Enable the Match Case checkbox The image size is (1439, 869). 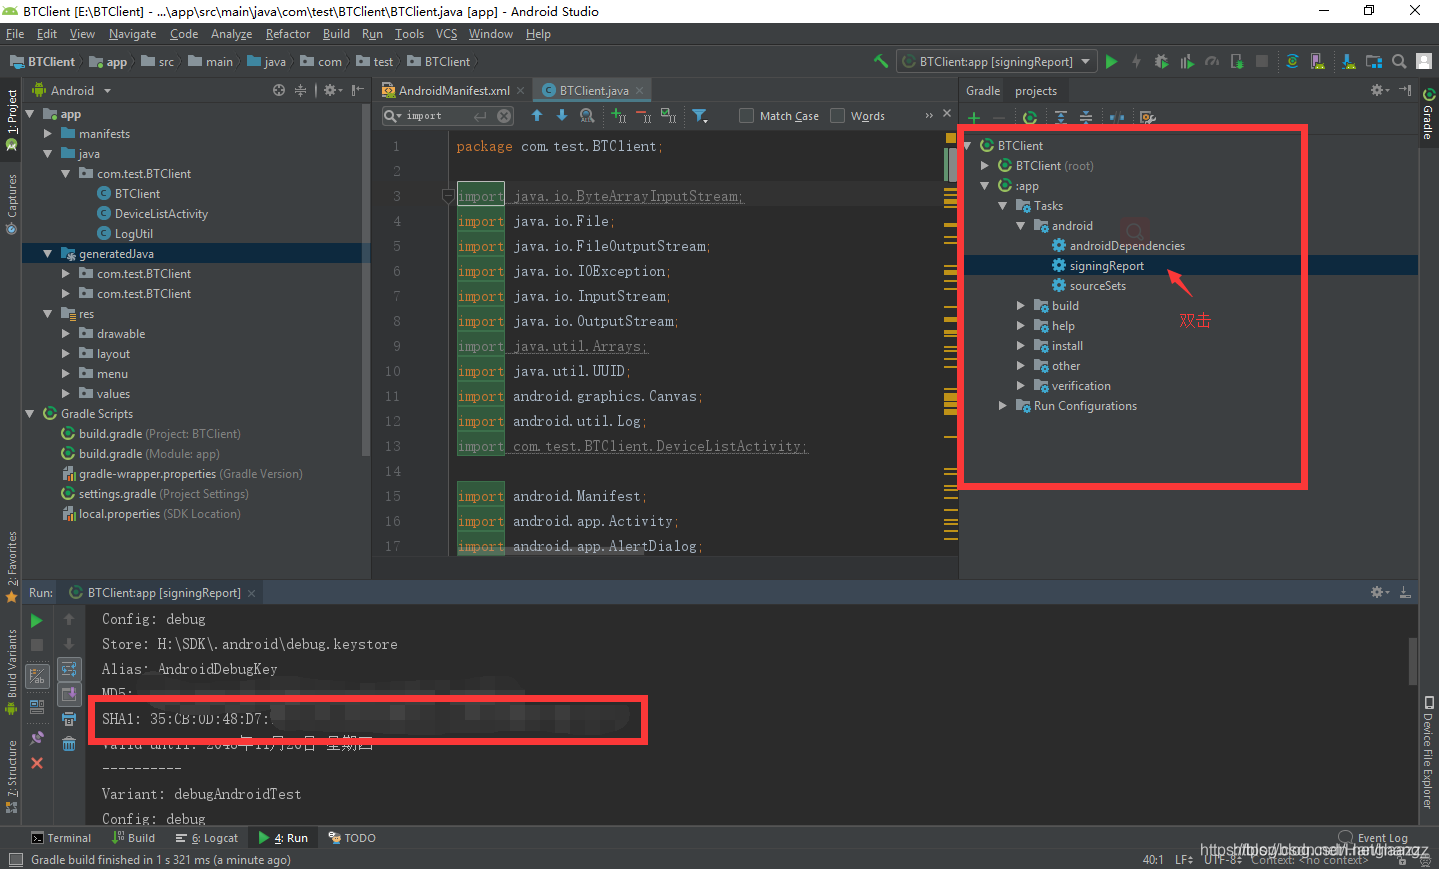746,116
